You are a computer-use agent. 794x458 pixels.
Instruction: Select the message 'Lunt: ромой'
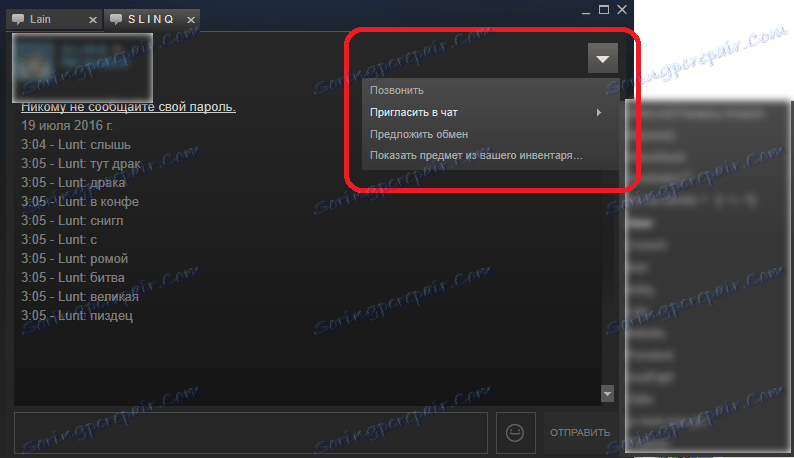(74, 259)
